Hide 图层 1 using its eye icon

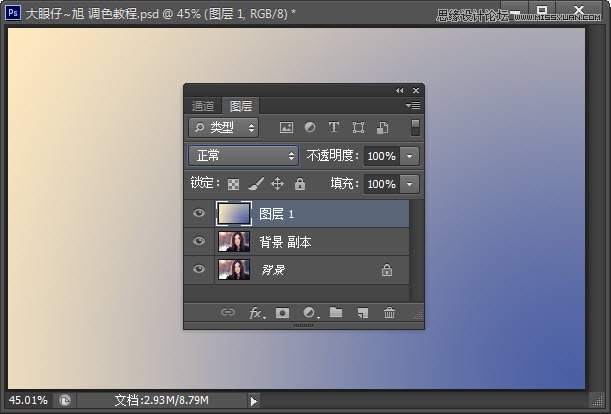(x=199, y=214)
